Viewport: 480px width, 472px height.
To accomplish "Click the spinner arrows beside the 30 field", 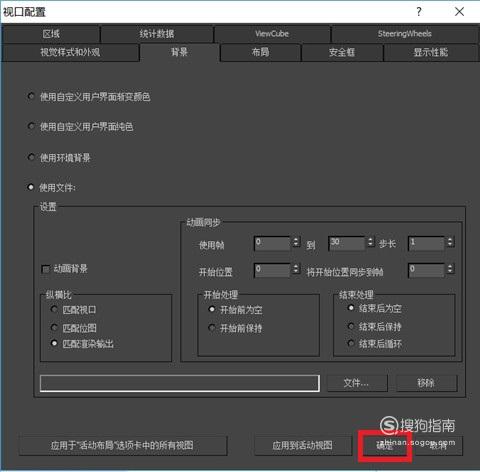I will 371,242.
